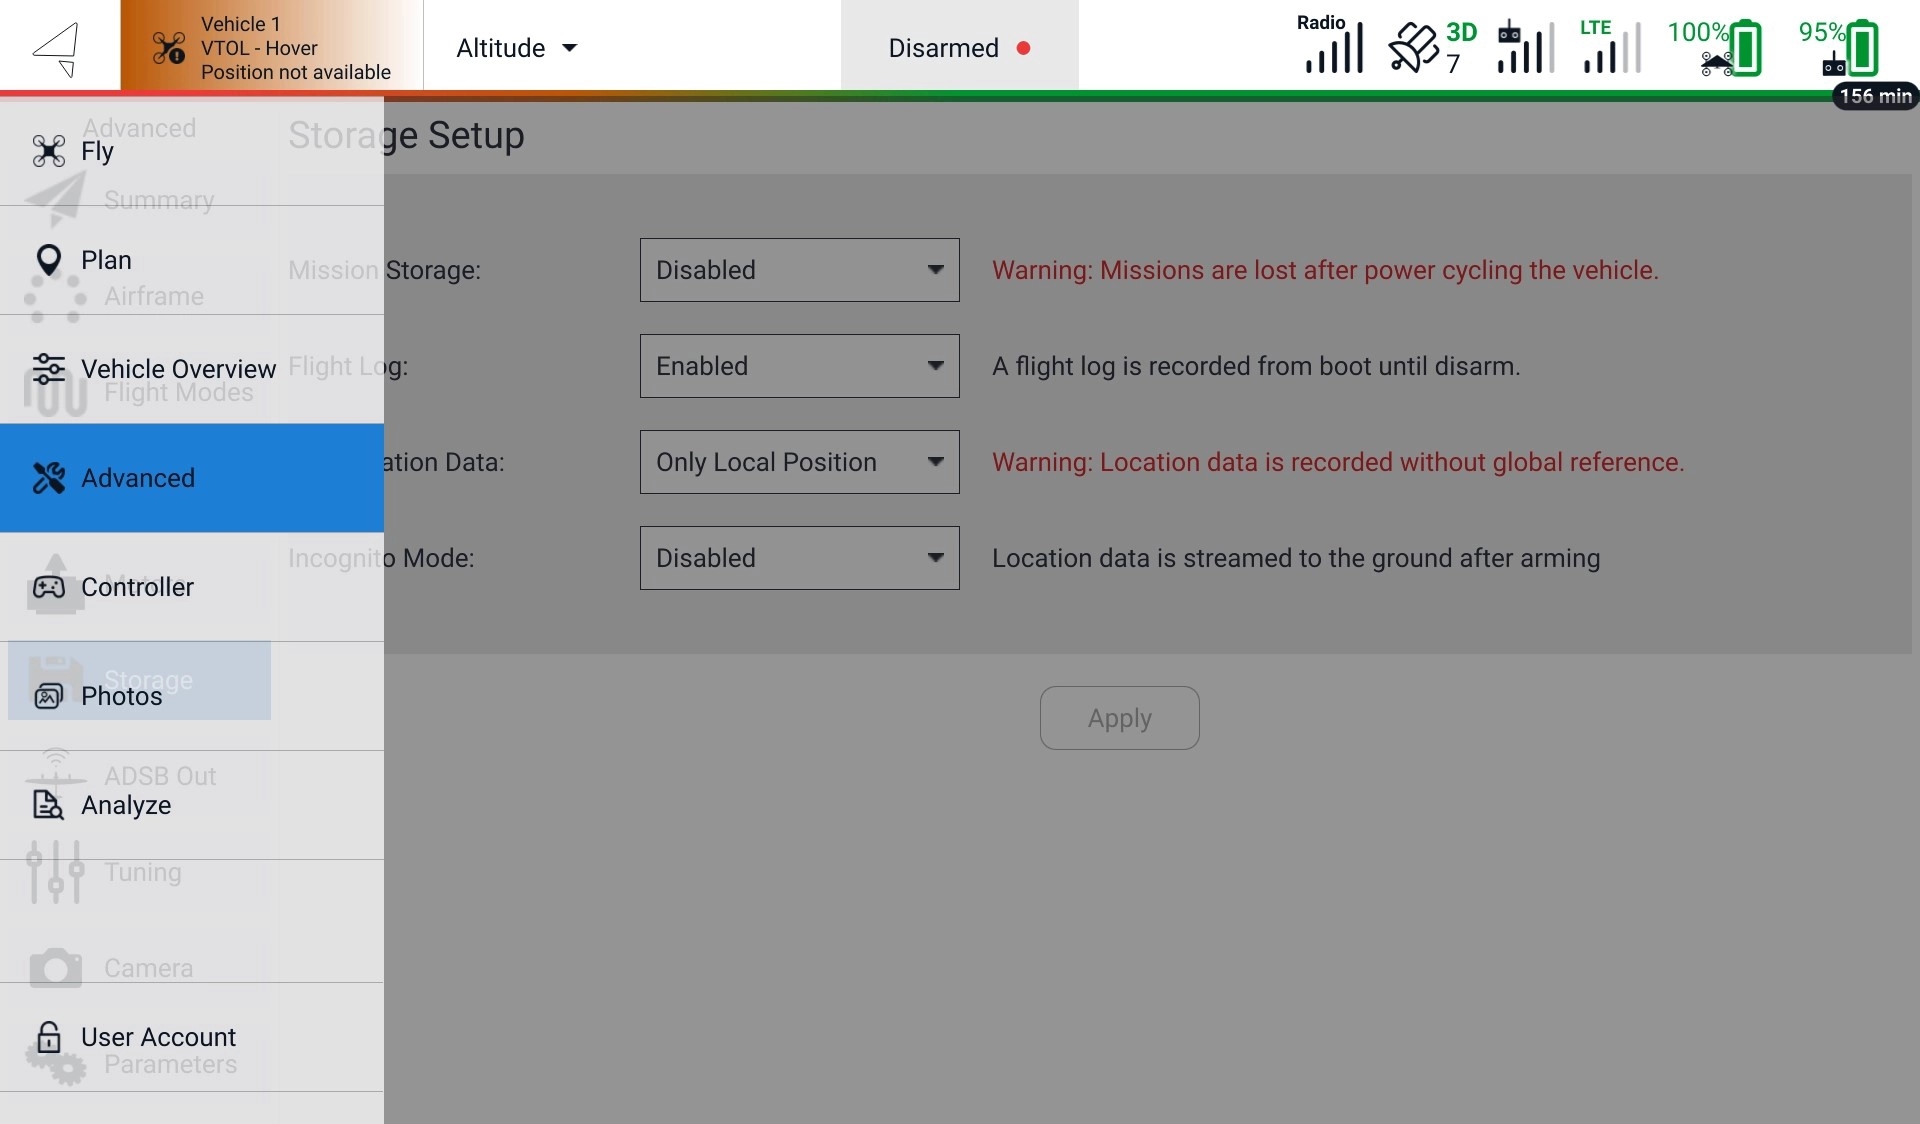Image resolution: width=1920 pixels, height=1124 pixels.
Task: Expand the Mission Storage dropdown
Action: [799, 270]
